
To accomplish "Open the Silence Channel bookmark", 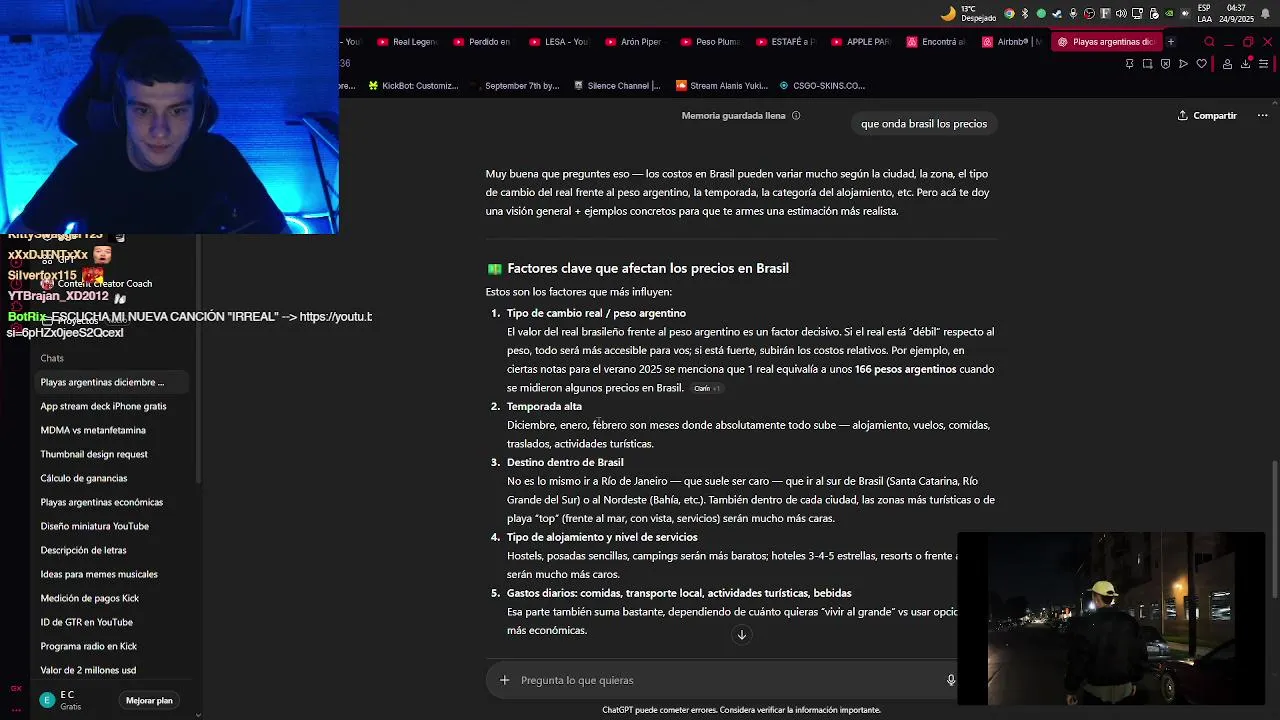I will pyautogui.click(x=617, y=86).
